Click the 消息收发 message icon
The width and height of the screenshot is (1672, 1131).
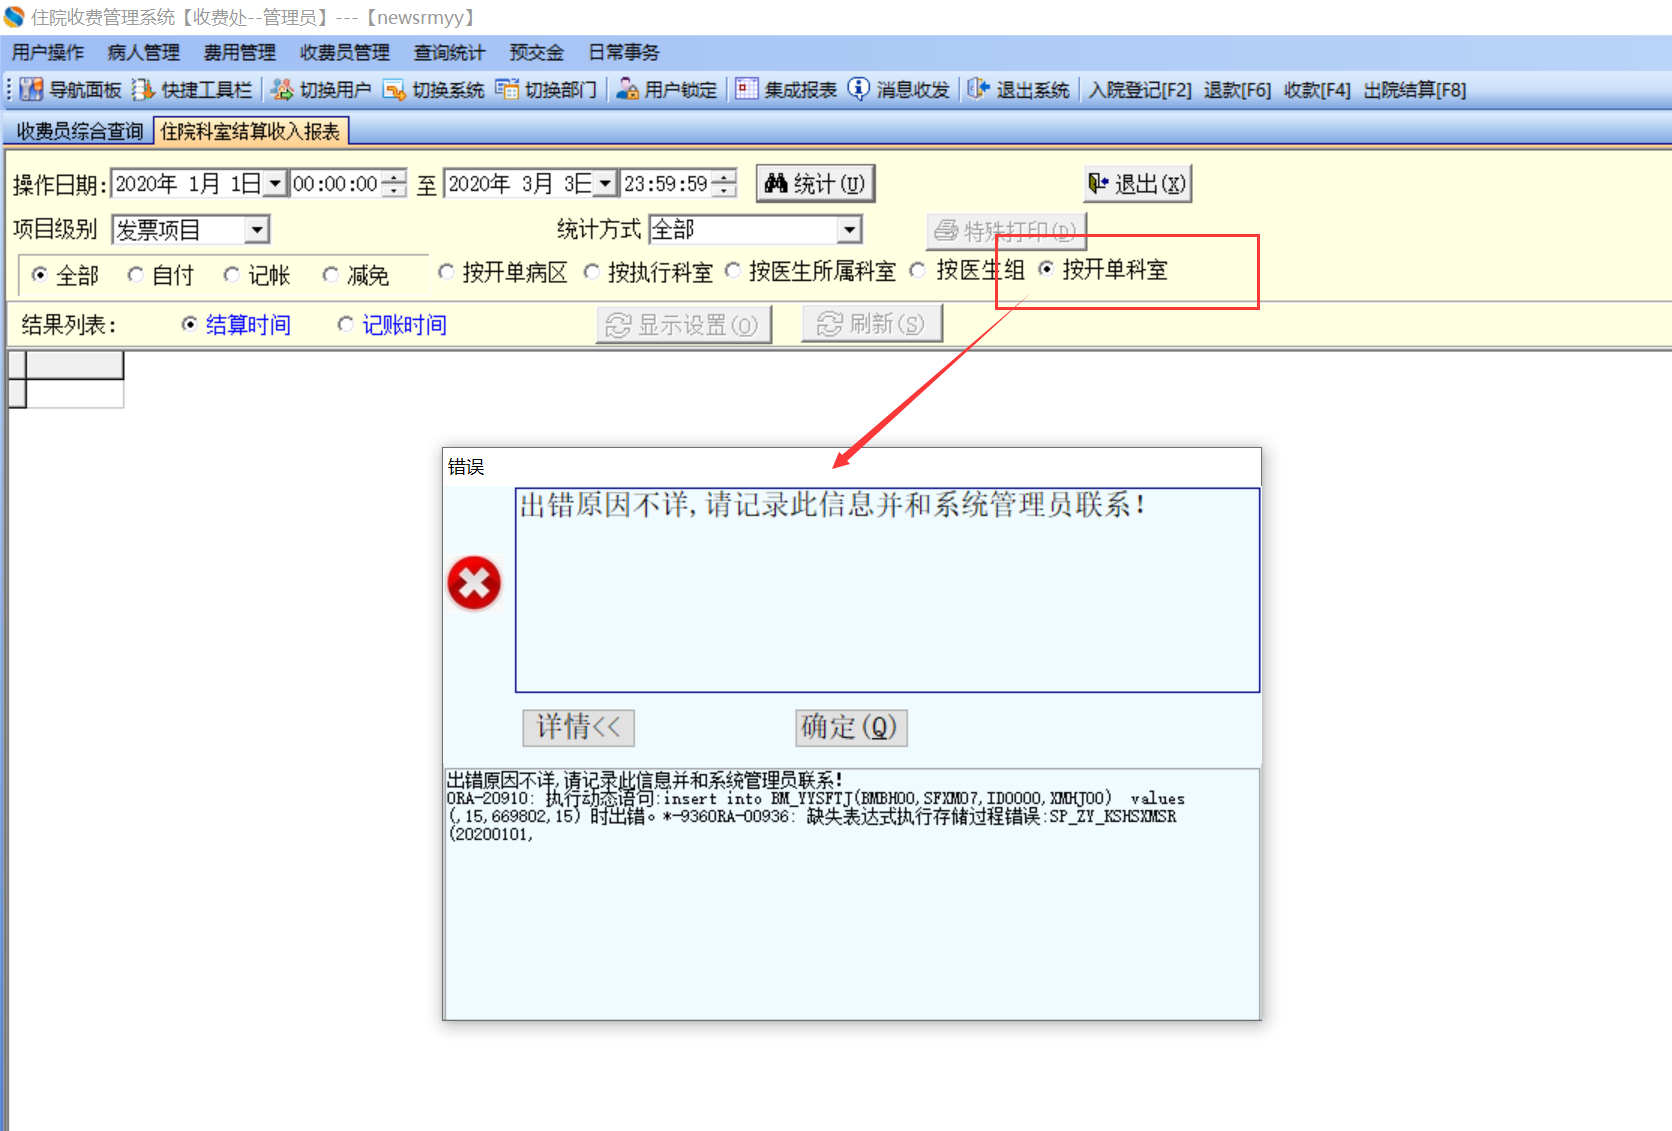[x=858, y=90]
